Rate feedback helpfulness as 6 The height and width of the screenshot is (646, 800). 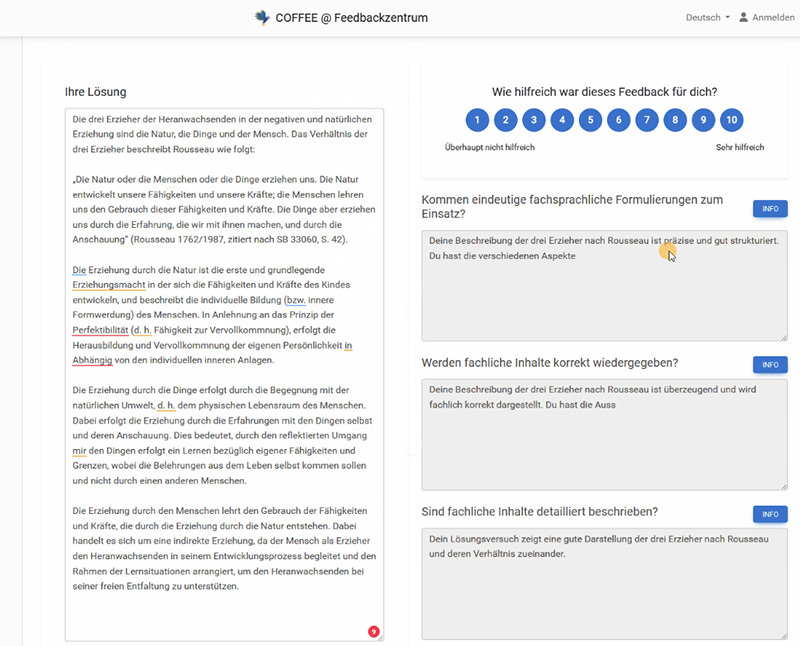(619, 120)
